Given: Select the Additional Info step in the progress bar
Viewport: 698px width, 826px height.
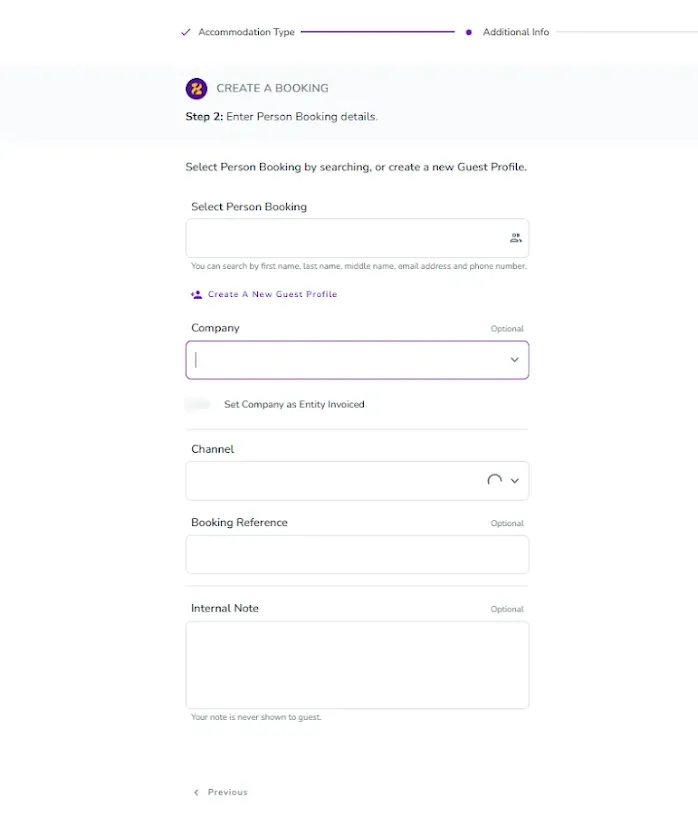Looking at the screenshot, I should coord(517,32).
